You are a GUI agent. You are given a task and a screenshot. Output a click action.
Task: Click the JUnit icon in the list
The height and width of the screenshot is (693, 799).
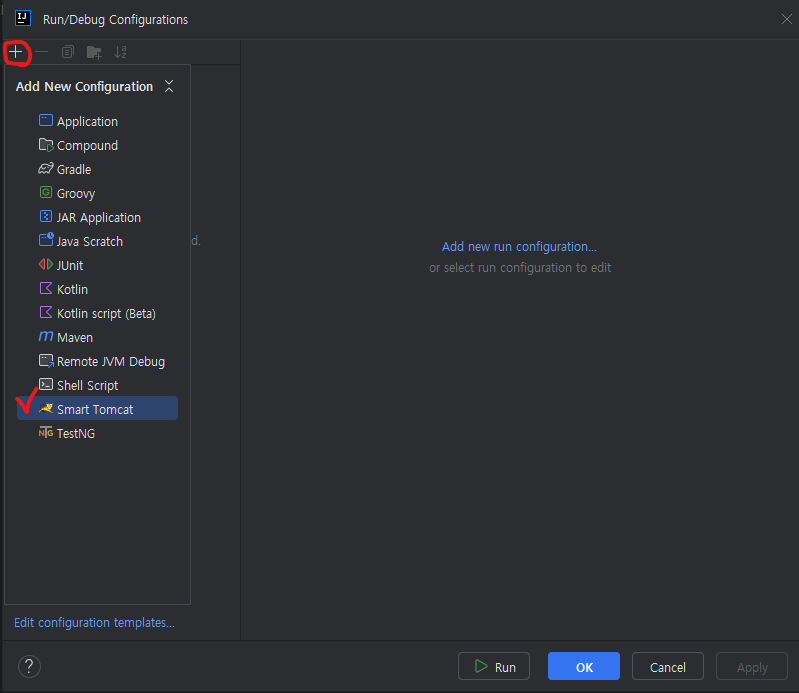(46, 264)
